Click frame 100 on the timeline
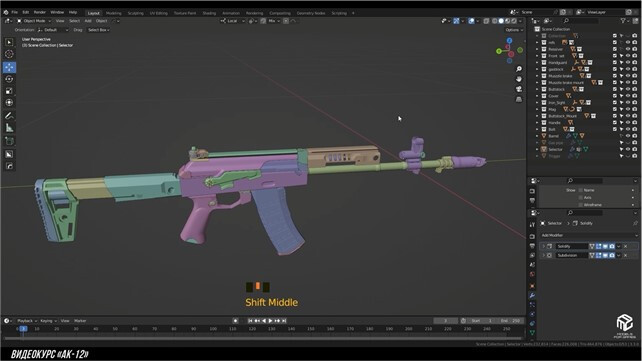This screenshot has height=361, width=642. click(213, 329)
